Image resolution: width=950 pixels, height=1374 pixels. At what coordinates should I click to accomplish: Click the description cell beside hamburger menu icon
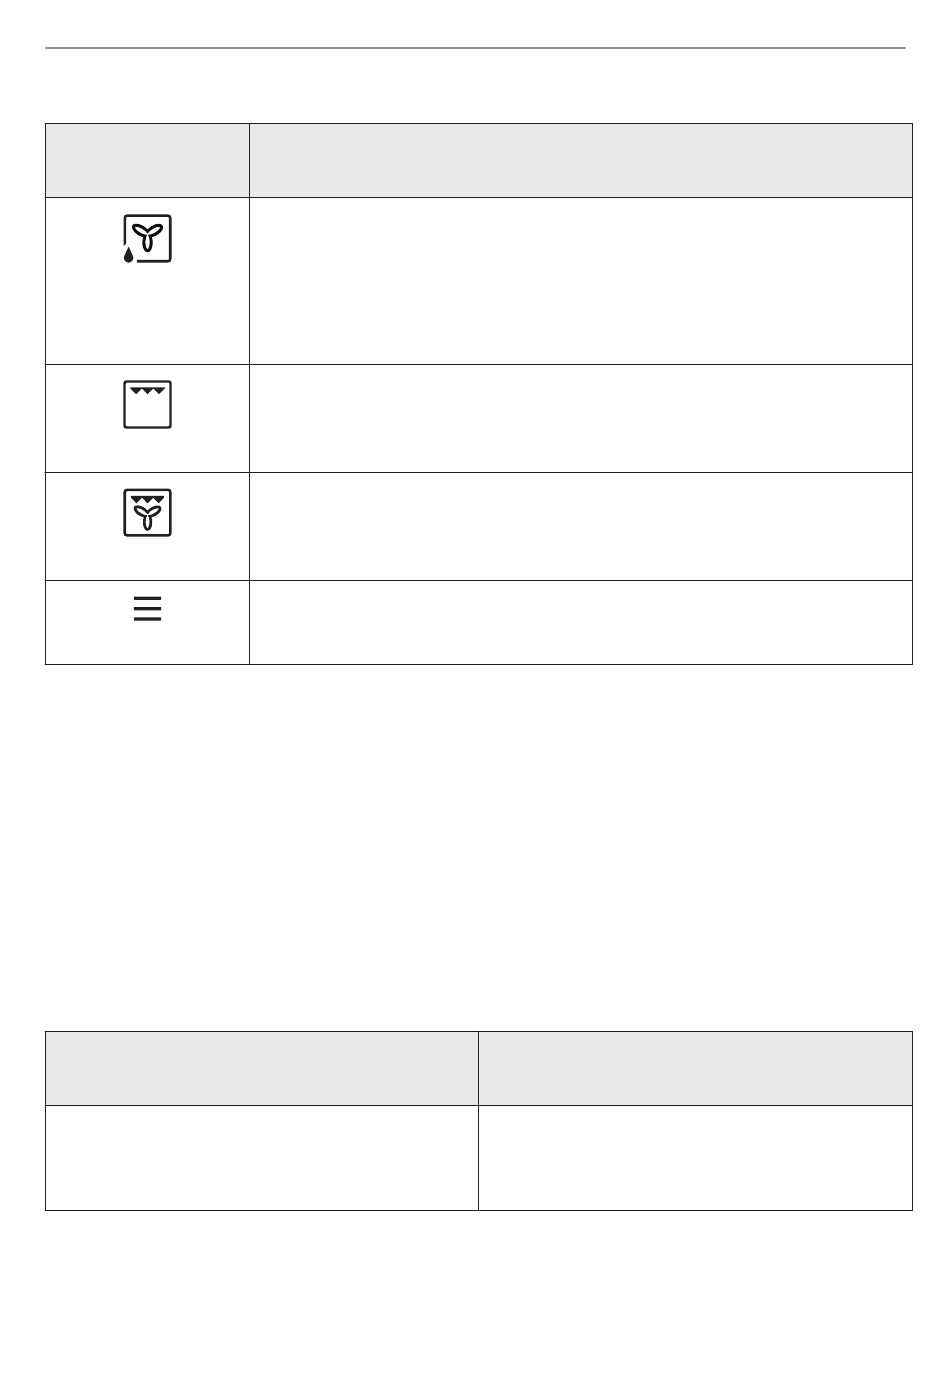click(581, 622)
